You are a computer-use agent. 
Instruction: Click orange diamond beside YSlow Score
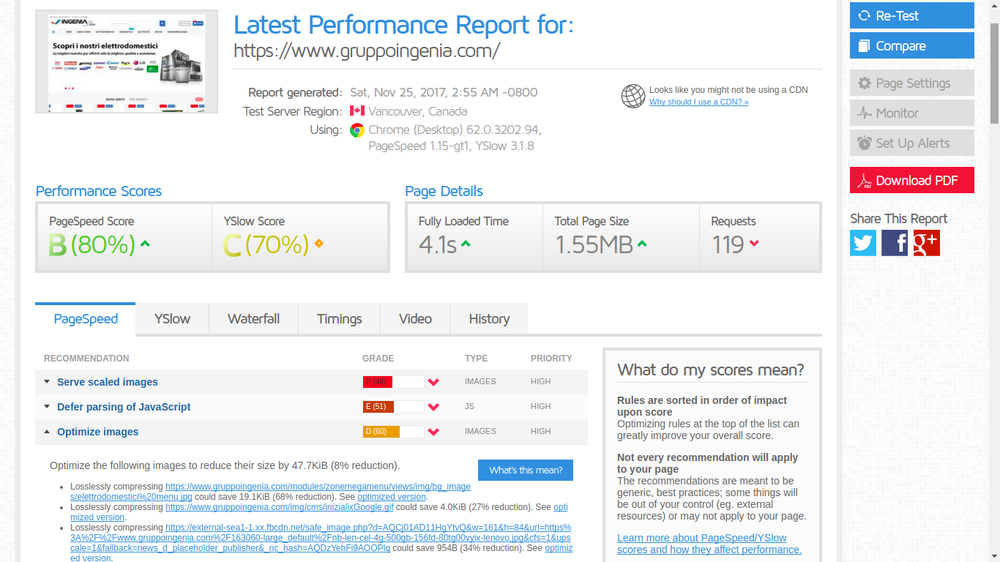319,243
